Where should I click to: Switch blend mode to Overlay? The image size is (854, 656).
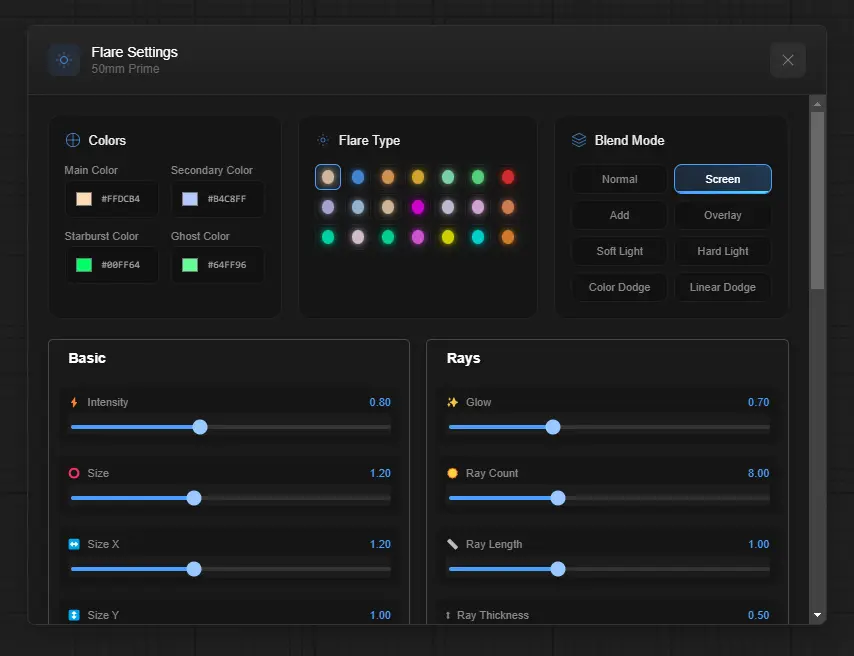point(722,216)
